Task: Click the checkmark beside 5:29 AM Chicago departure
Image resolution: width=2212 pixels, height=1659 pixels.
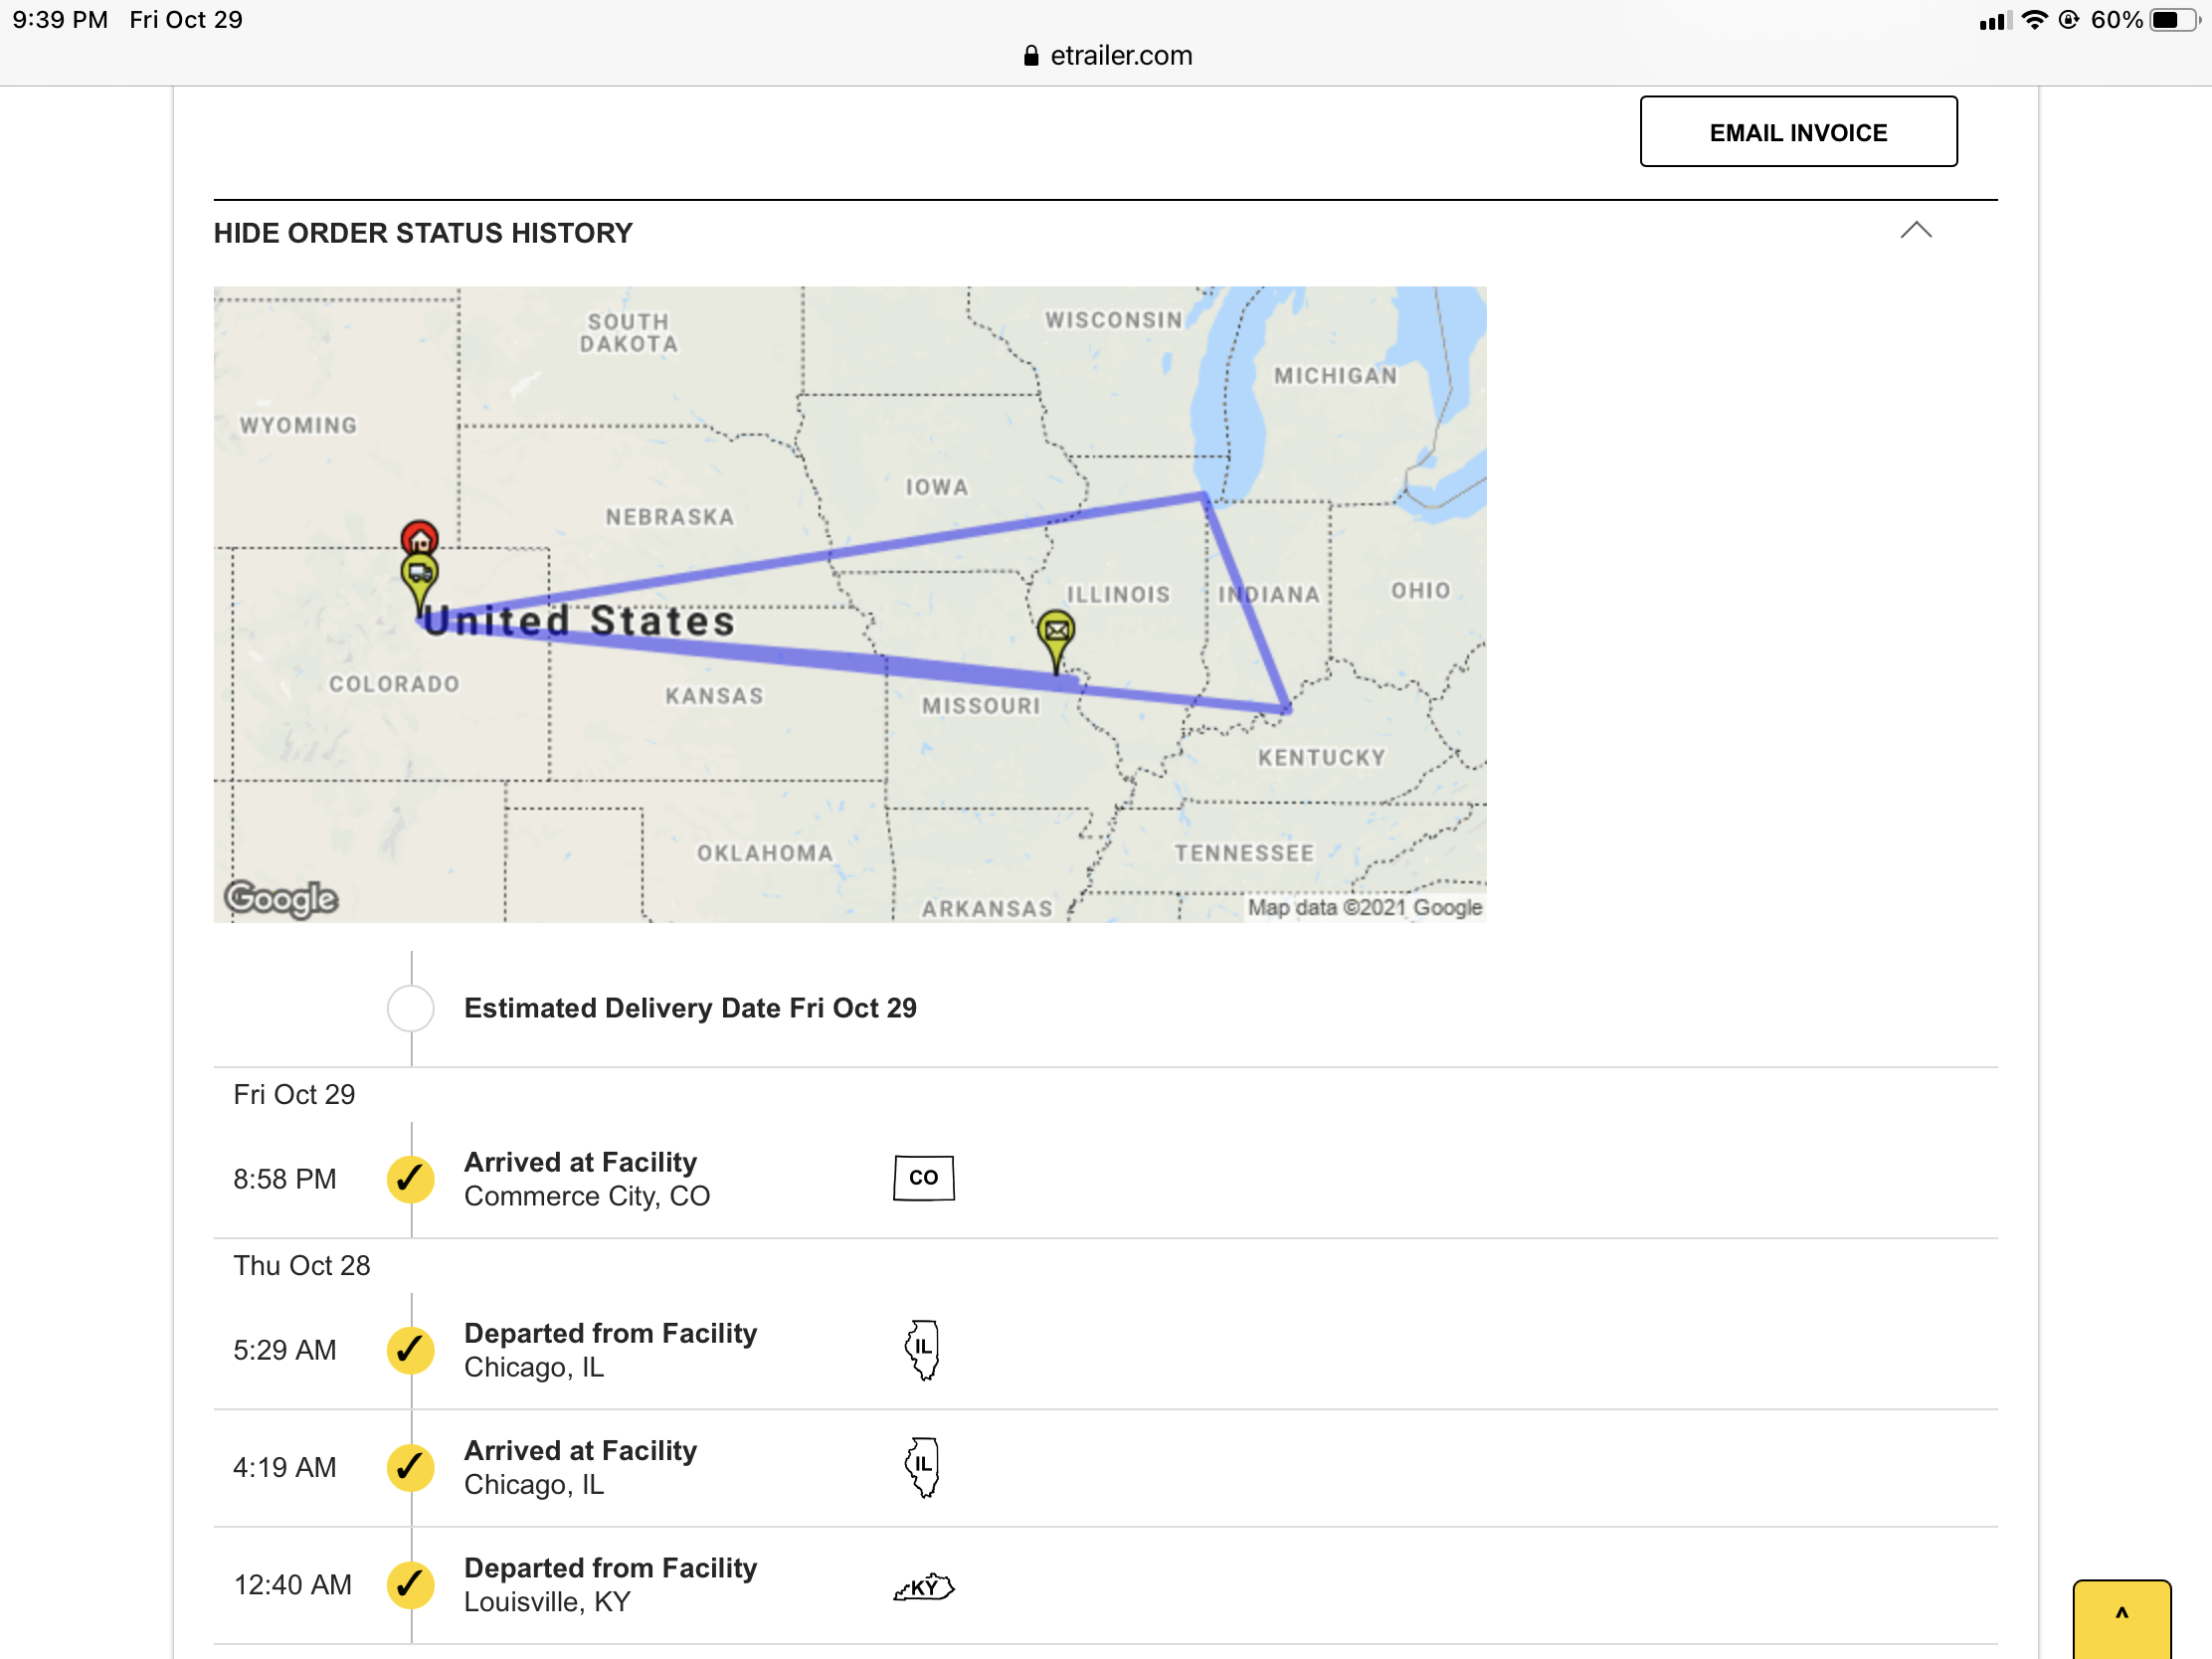Action: (x=410, y=1350)
